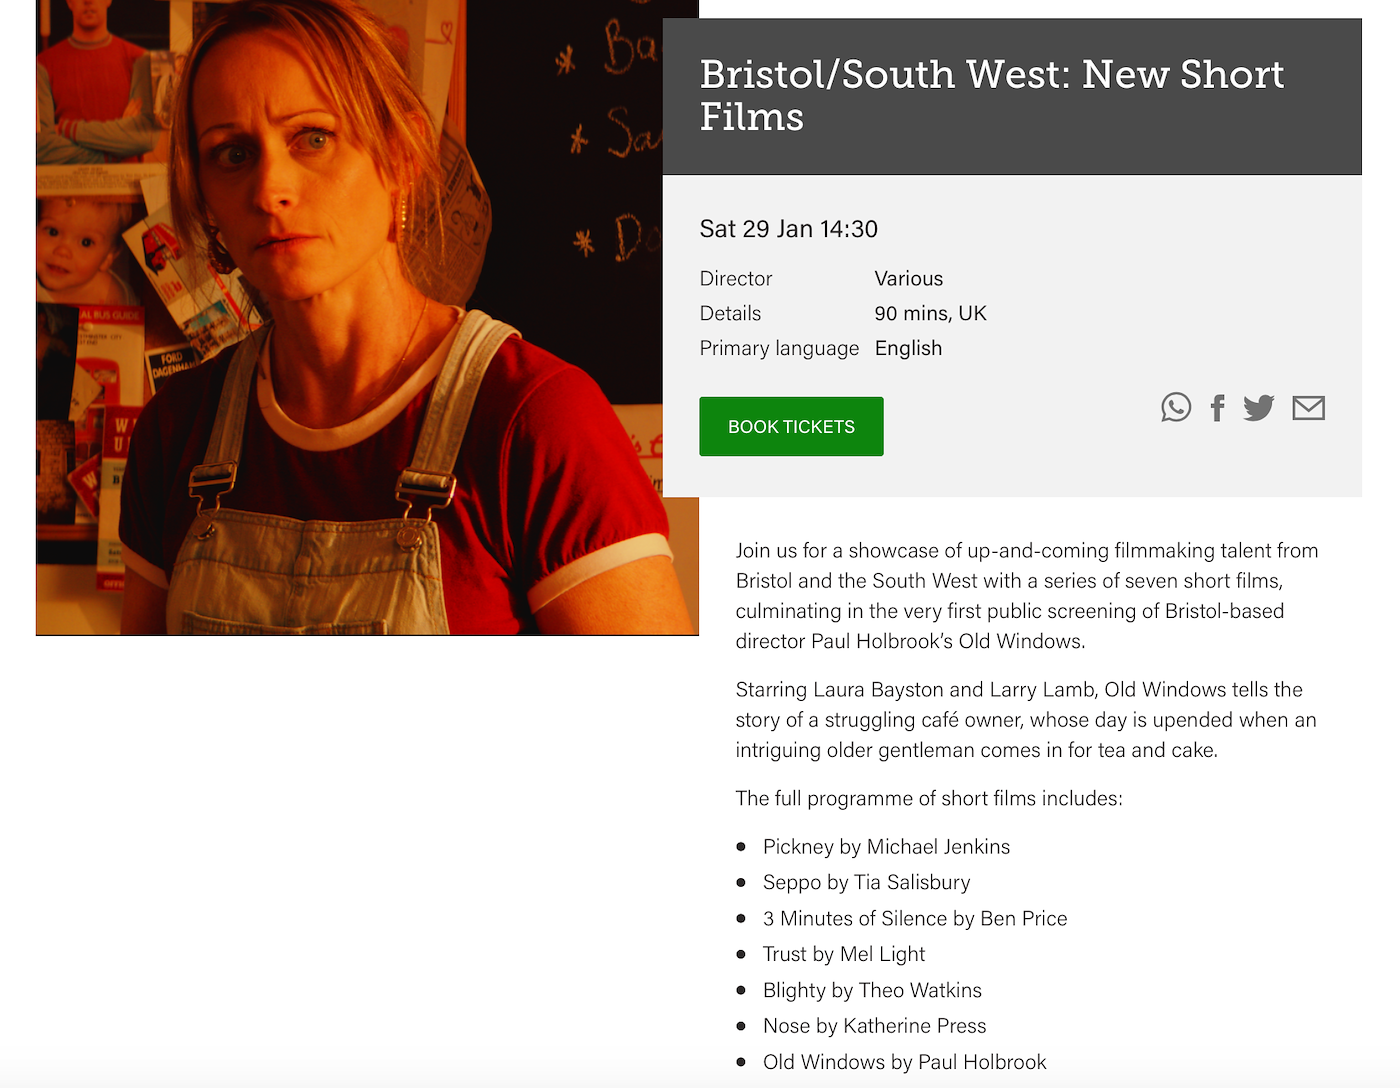Share the event on Twitter
This screenshot has height=1088, width=1400.
tap(1259, 408)
